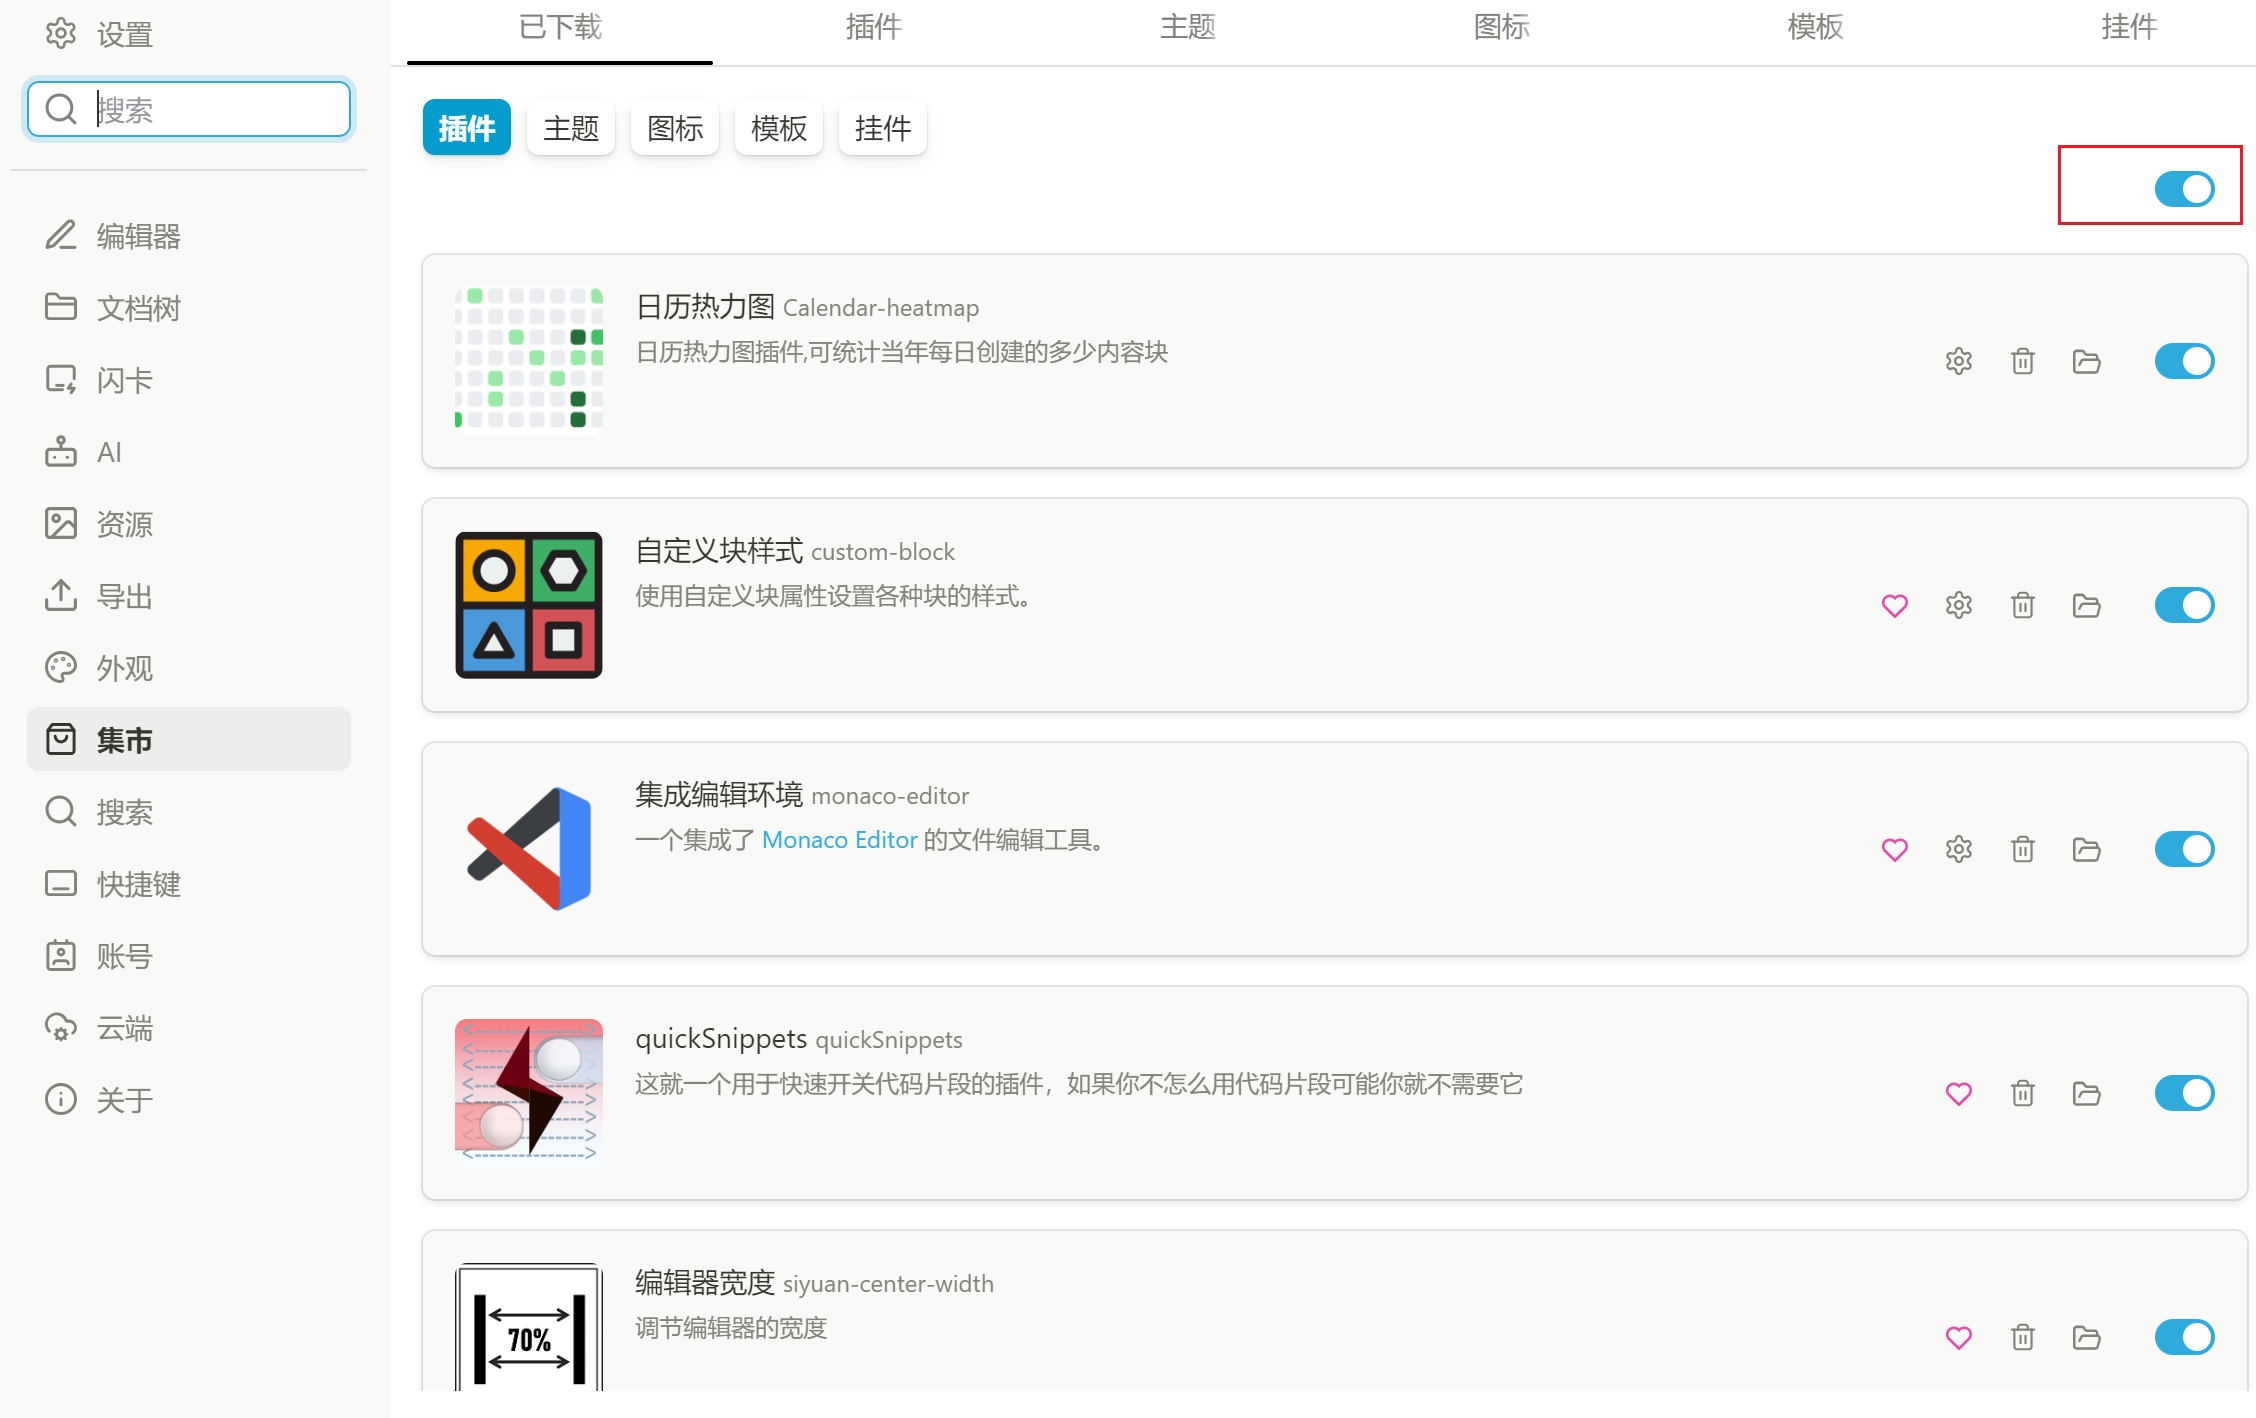Screen dimensions: 2256x1418
Task: Open 外观 appearance settings in sidebar
Action: [124, 668]
